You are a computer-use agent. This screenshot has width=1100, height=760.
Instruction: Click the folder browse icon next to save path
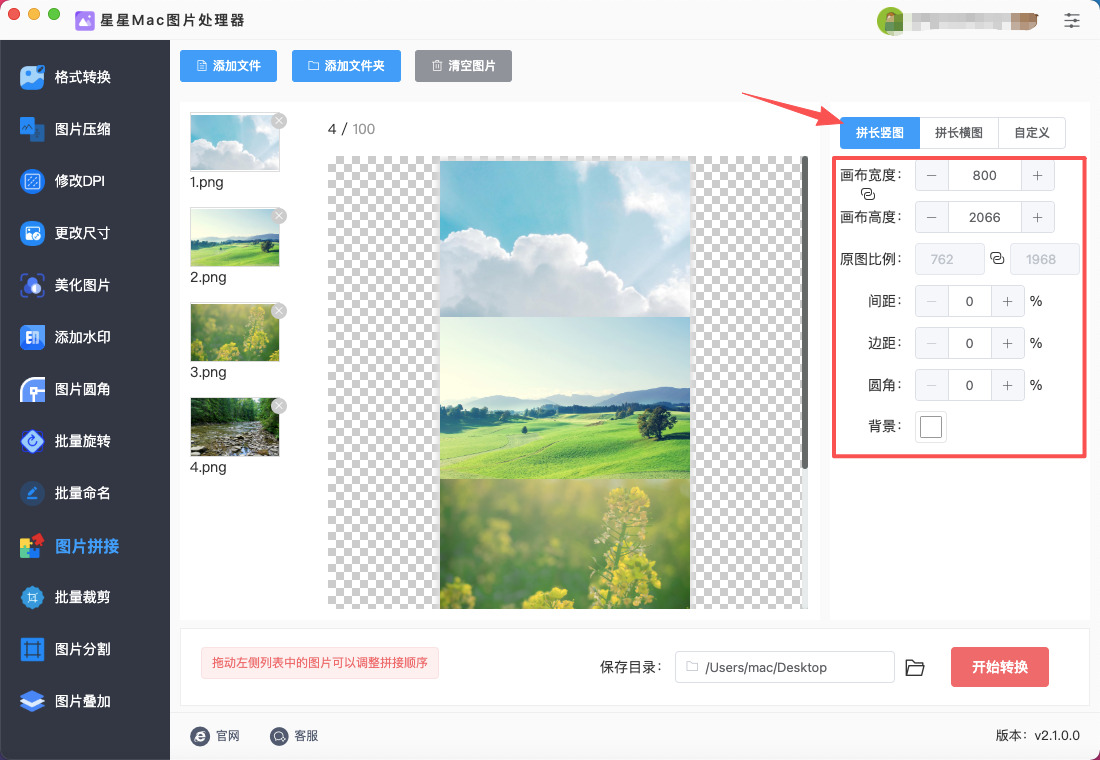tap(914, 667)
